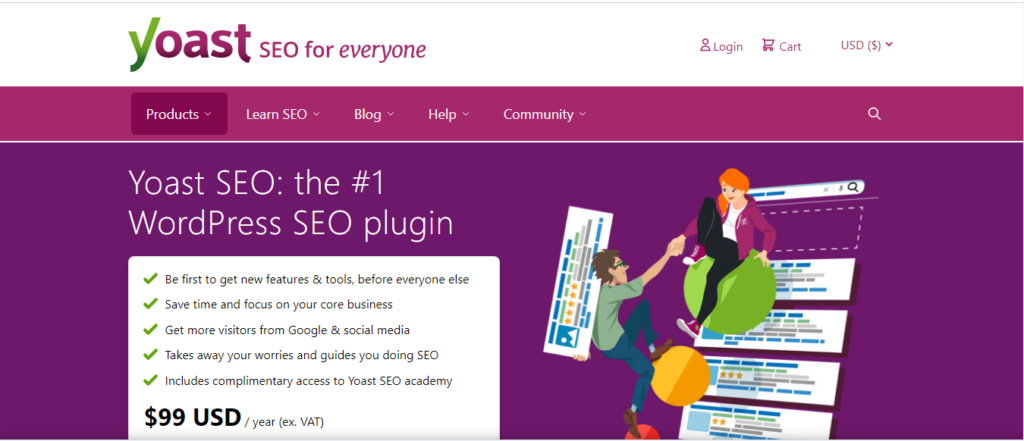This screenshot has height=441, width=1024.
Task: Click the shopping cart icon
Action: (x=768, y=45)
